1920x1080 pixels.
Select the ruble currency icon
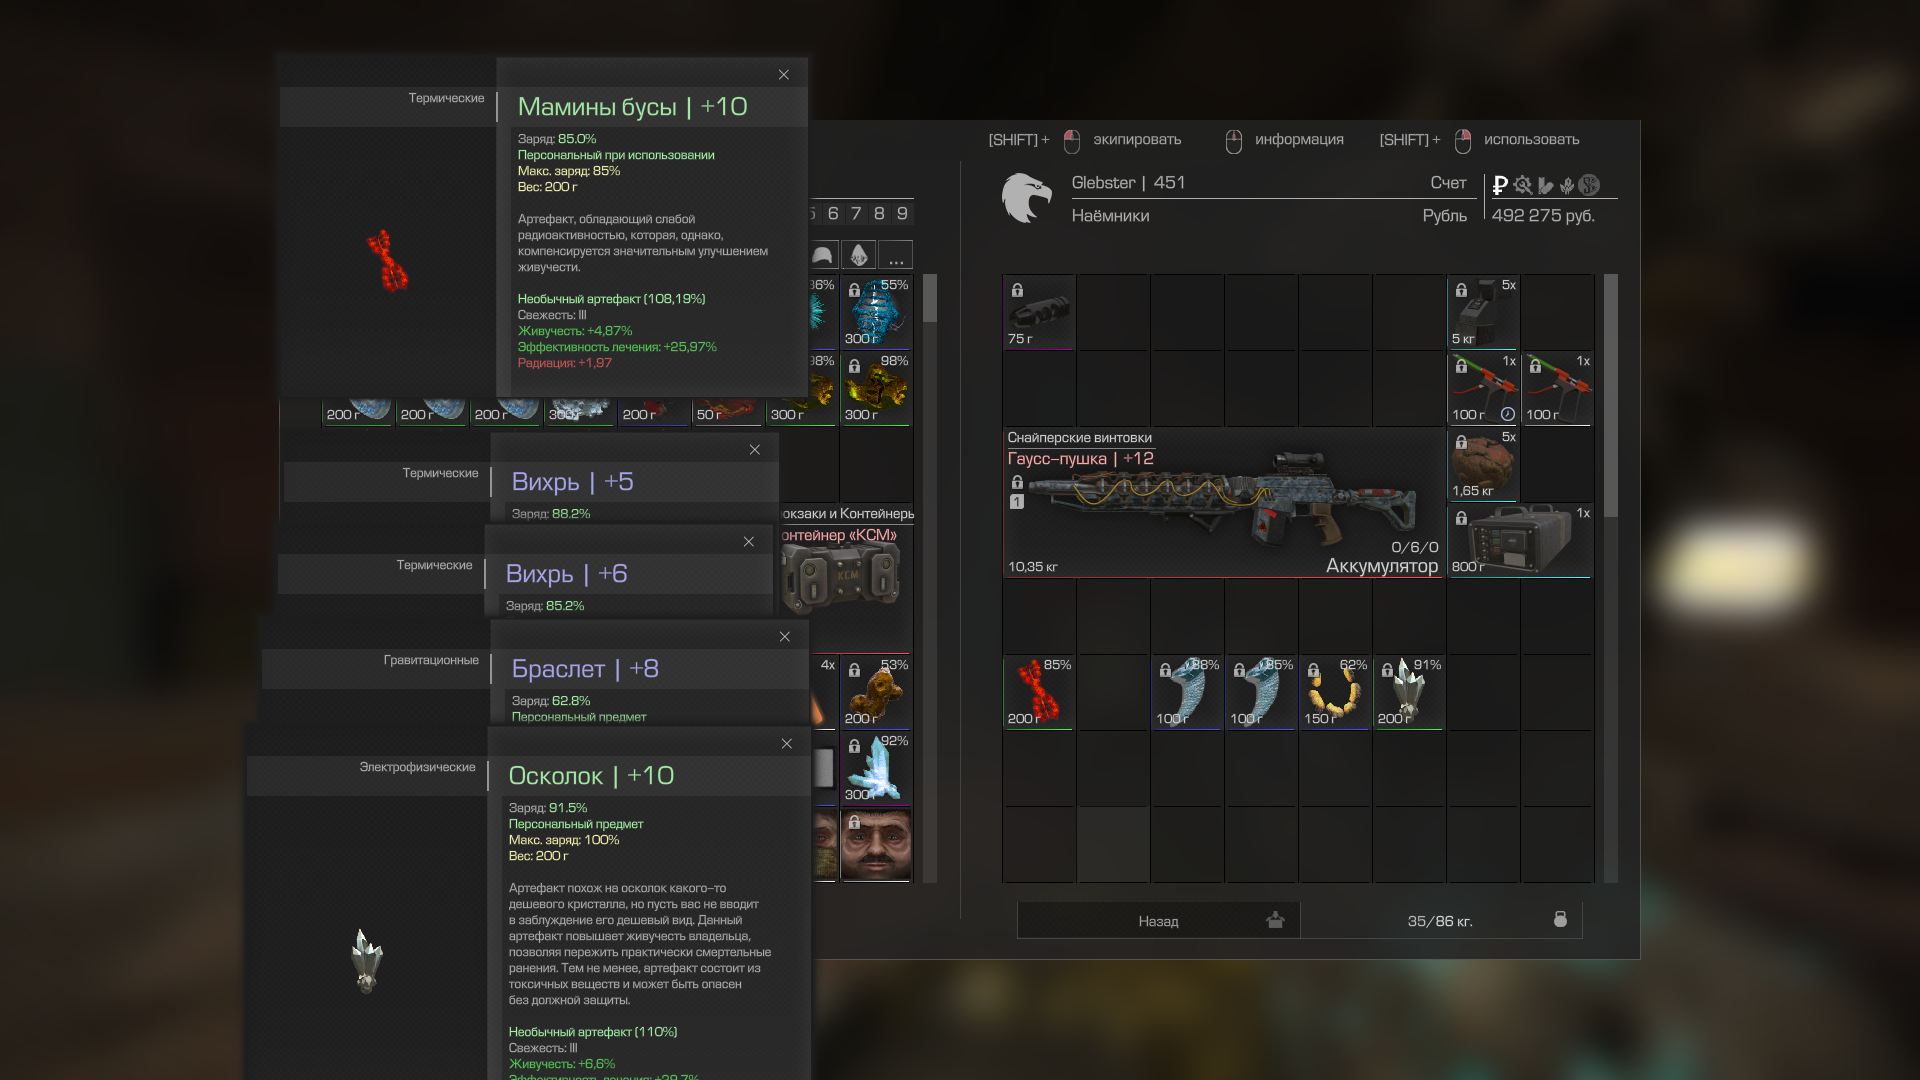pyautogui.click(x=1500, y=185)
